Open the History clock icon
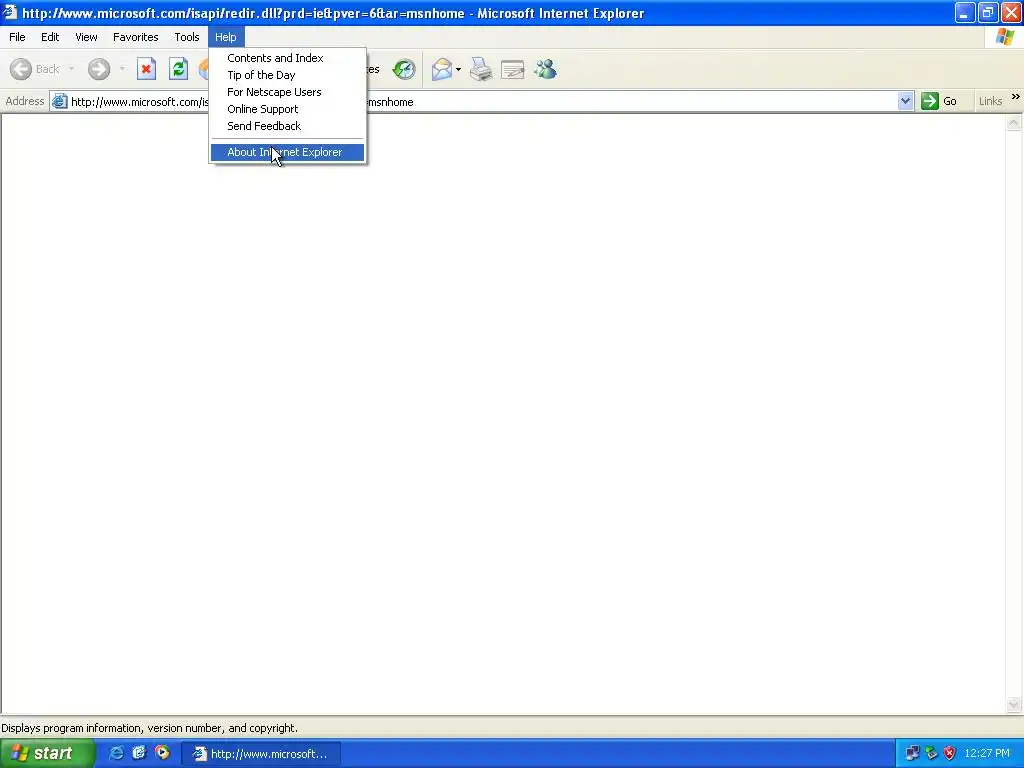Image resolution: width=1024 pixels, height=768 pixels. 404,69
